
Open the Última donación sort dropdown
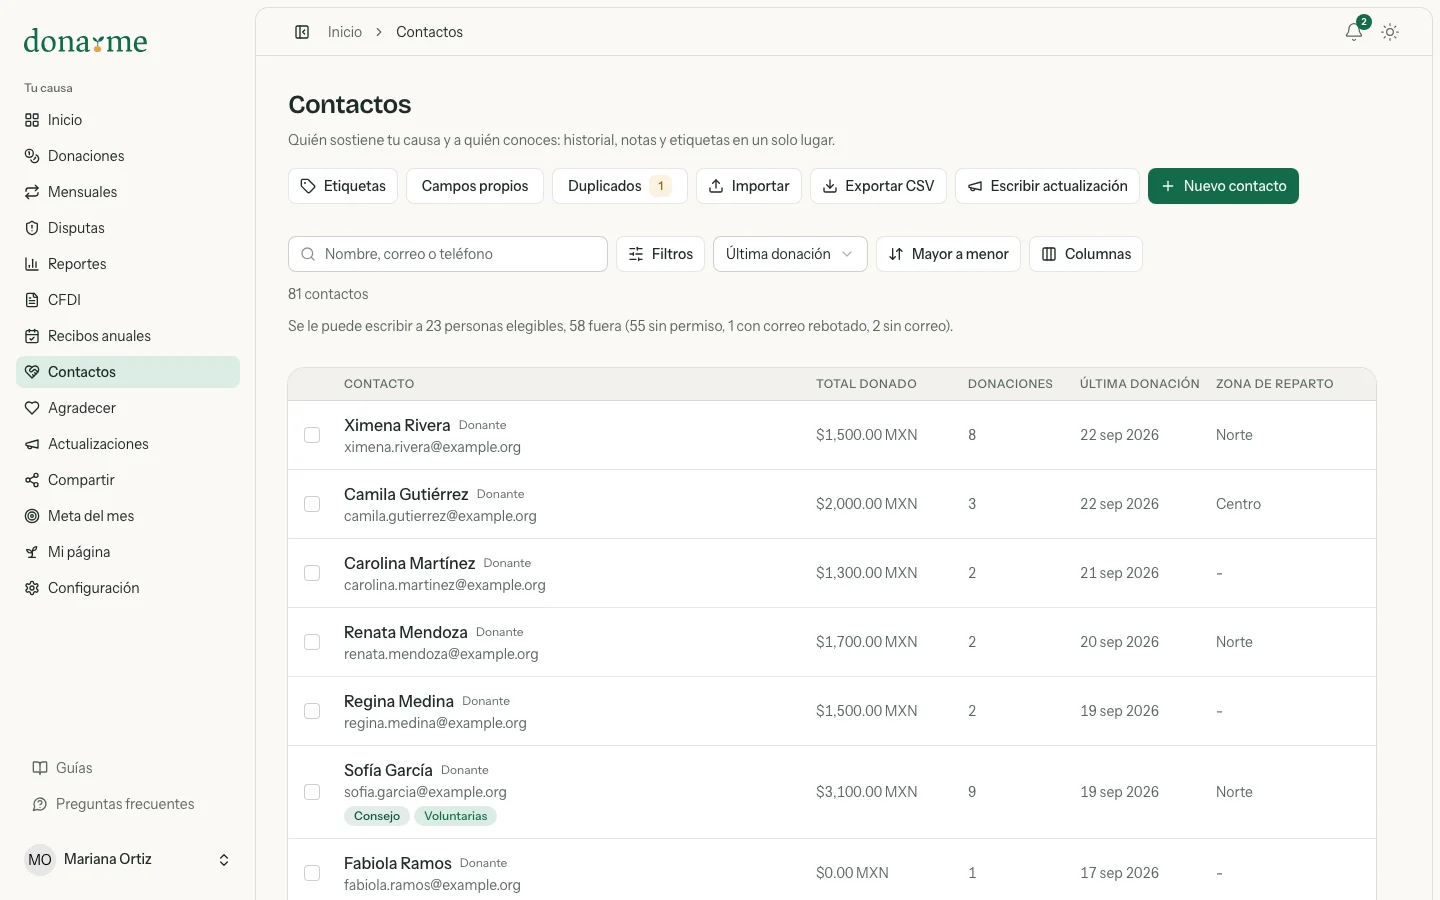[790, 254]
